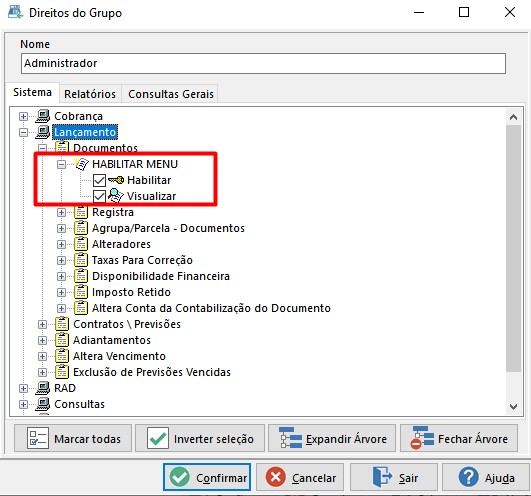Click the notepad icon beside Documentos
The height and width of the screenshot is (496, 531).
pyautogui.click(x=62, y=148)
